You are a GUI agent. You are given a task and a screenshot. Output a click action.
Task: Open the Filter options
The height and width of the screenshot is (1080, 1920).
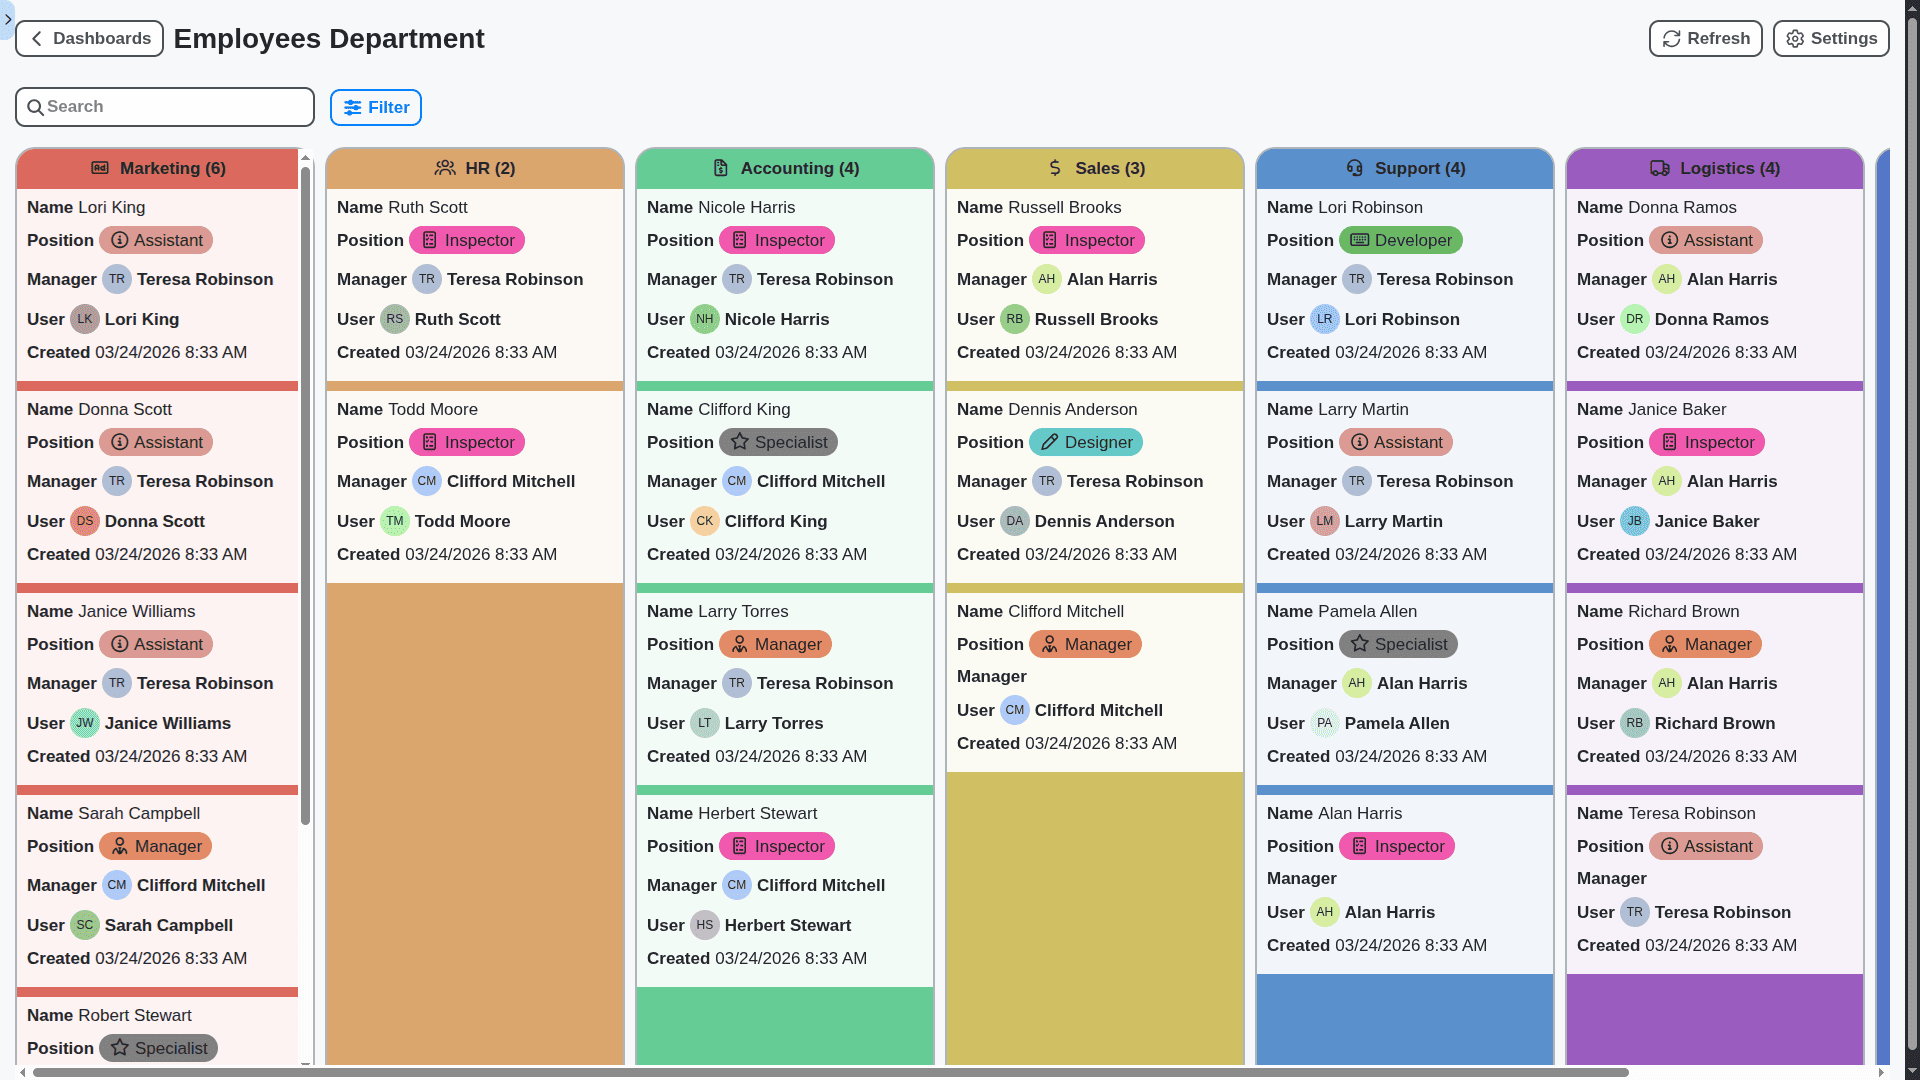coord(375,107)
